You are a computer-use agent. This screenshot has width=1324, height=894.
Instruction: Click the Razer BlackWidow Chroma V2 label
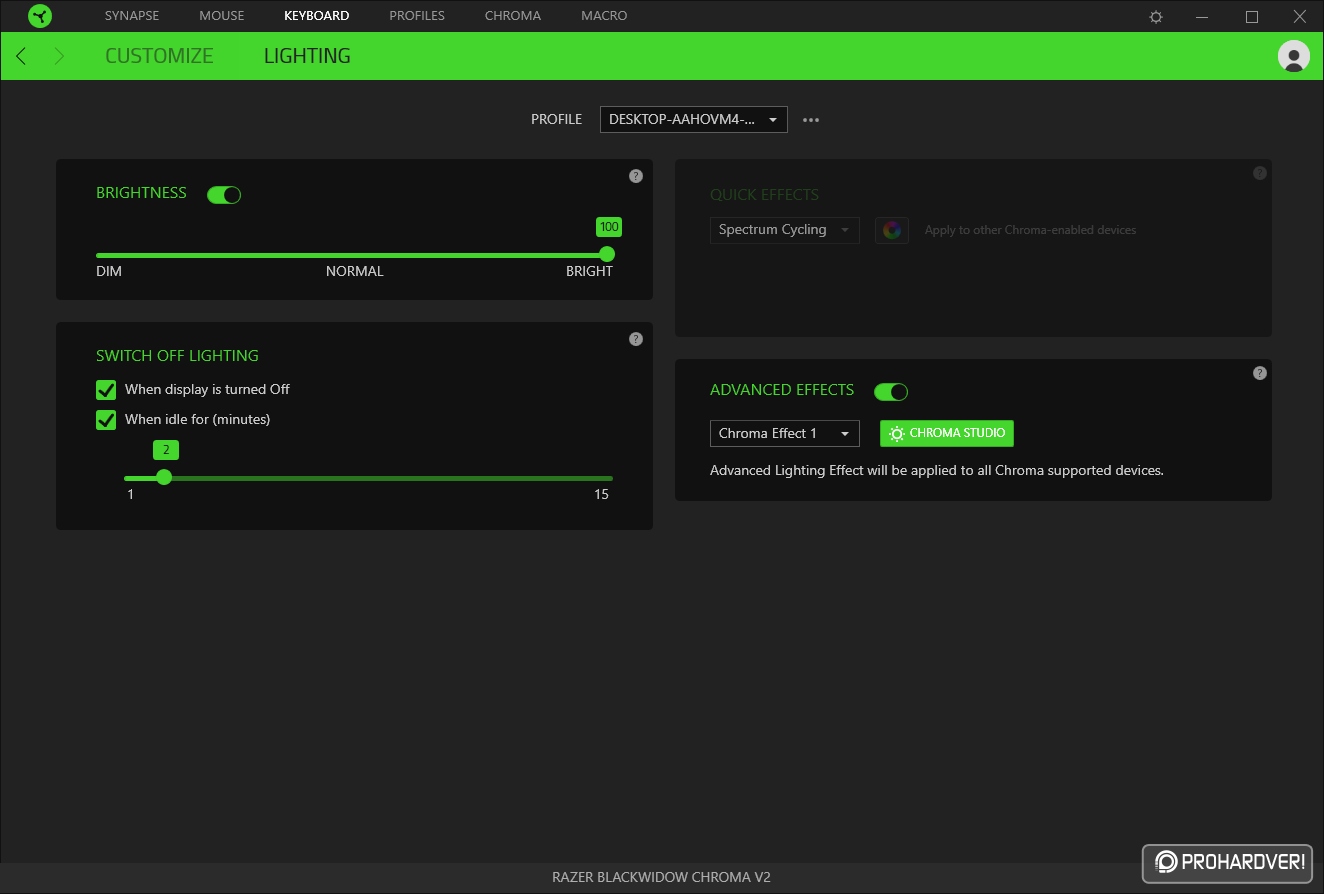coord(661,878)
